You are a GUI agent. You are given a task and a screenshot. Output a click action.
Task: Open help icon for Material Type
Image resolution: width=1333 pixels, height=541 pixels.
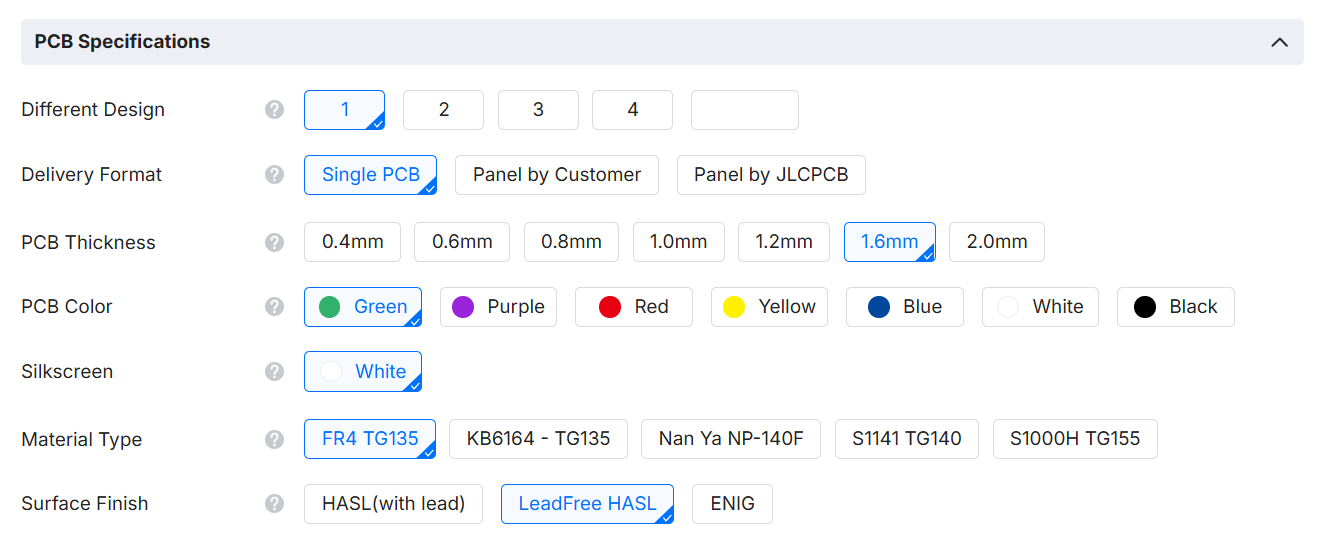click(x=275, y=439)
